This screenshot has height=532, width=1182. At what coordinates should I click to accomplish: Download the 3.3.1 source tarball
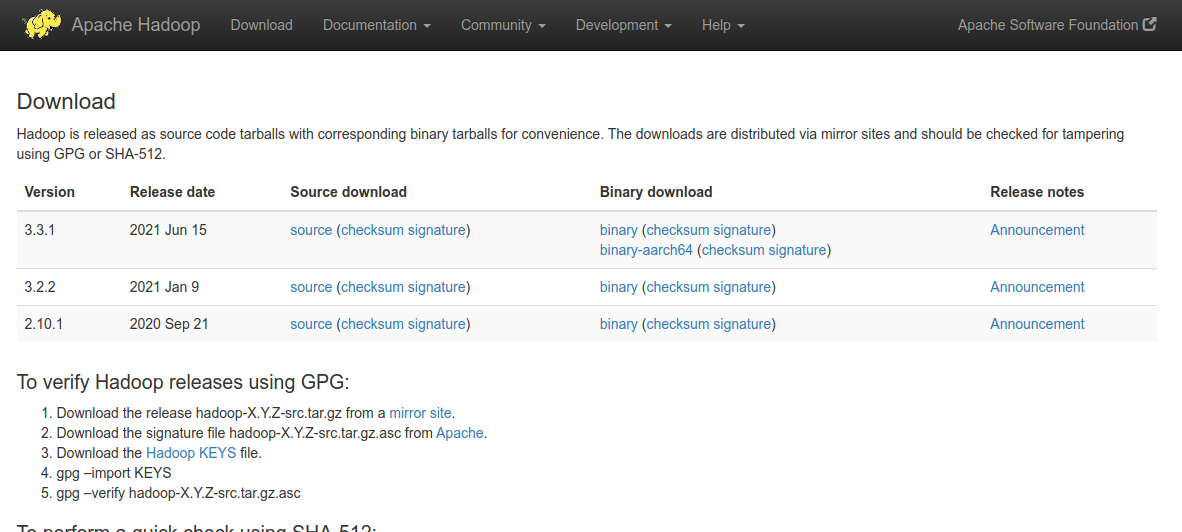[x=311, y=230]
